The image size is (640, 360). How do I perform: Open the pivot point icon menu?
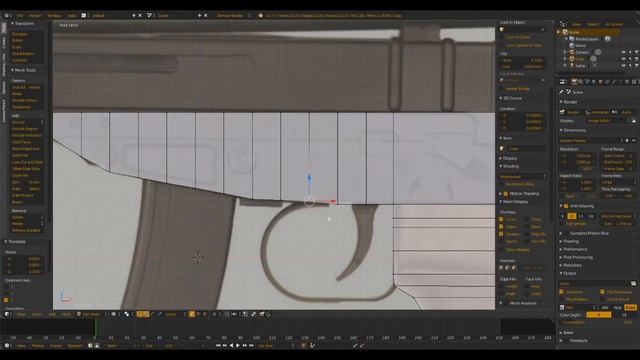click(127, 314)
